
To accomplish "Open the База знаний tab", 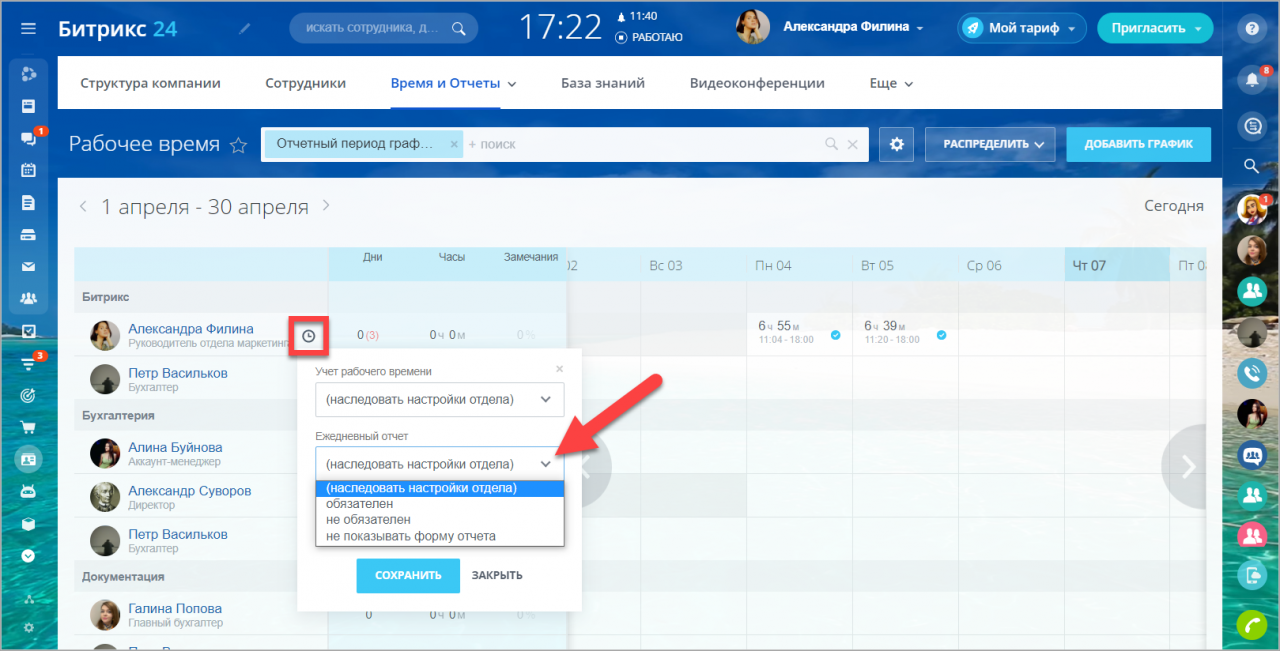I will [603, 83].
